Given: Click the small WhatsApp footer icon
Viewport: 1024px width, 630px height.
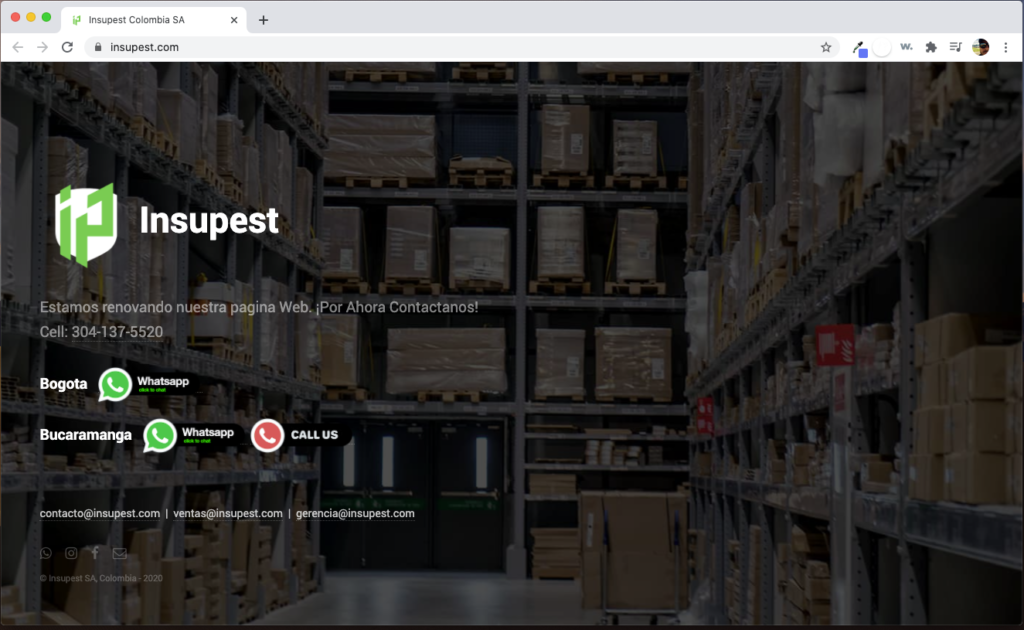Looking at the screenshot, I should coord(46,553).
